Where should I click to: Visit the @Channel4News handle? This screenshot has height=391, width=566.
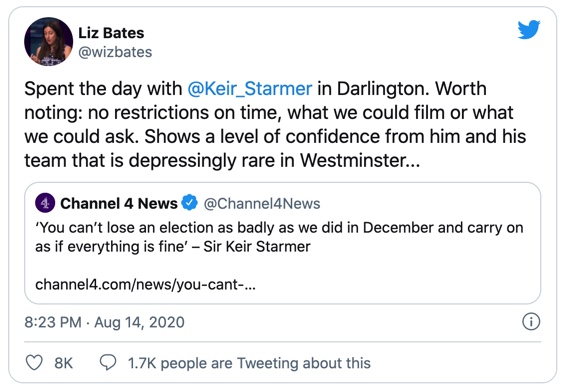262,204
